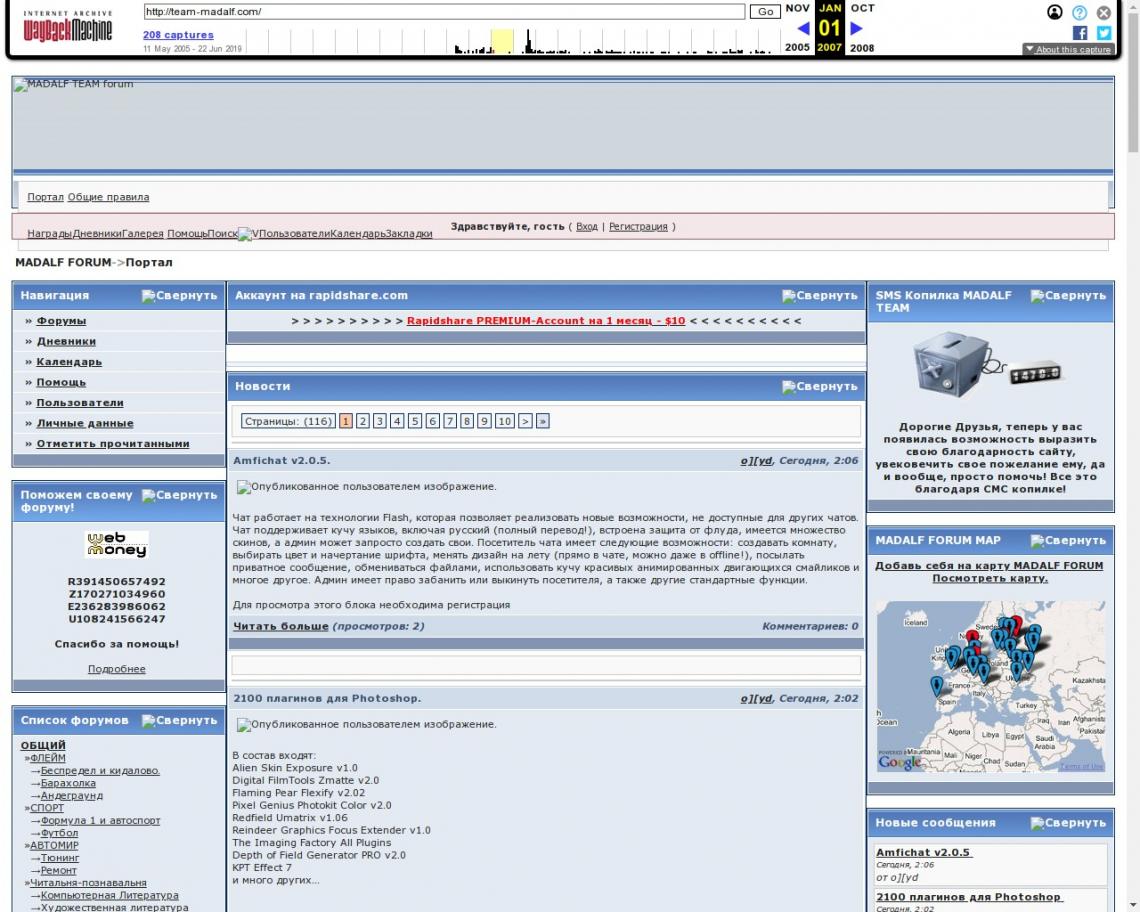The width and height of the screenshot is (1140, 912).
Task: Collapse the Новости block
Action: click(820, 387)
